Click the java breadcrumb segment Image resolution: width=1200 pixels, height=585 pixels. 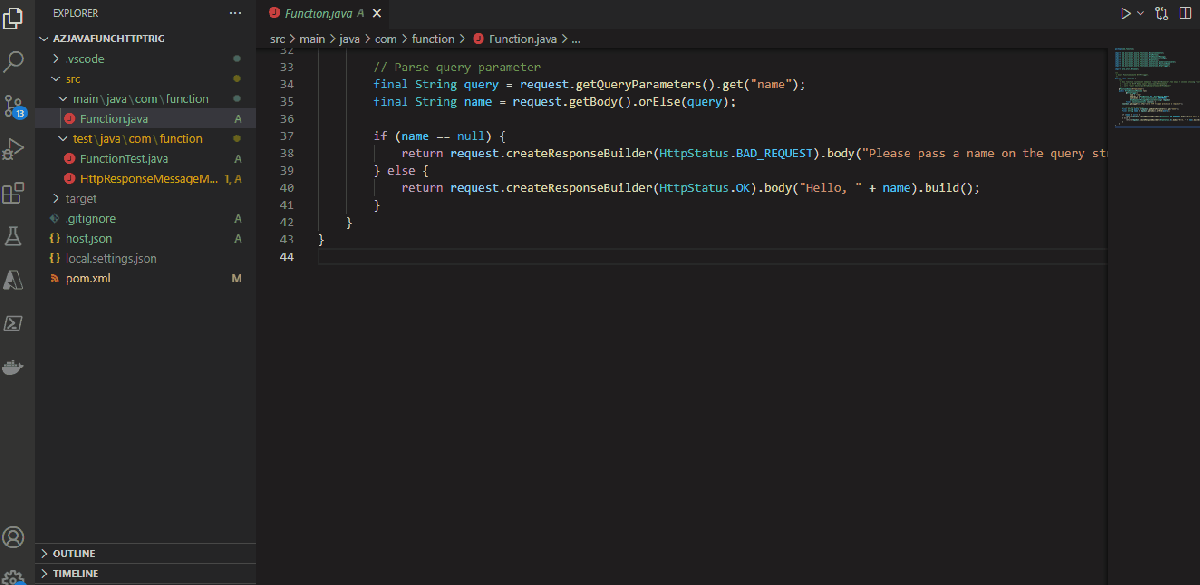click(x=349, y=39)
